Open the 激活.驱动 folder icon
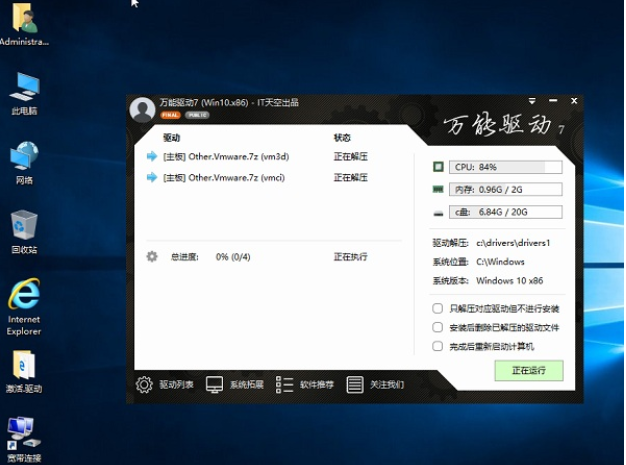Viewport: 626px width, 465px height. point(24,372)
